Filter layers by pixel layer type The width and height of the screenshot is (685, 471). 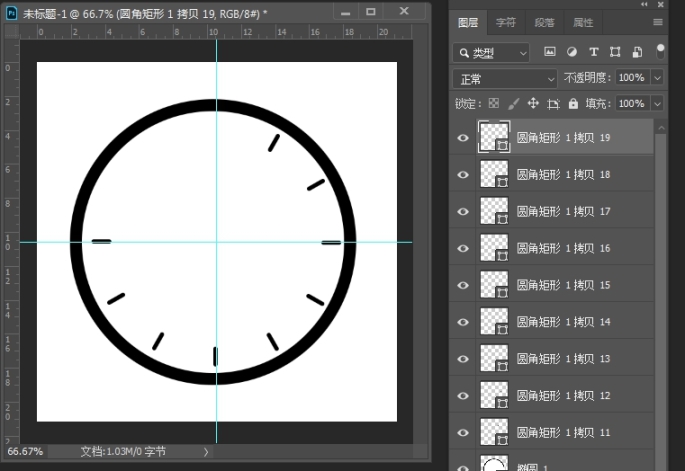tap(550, 52)
